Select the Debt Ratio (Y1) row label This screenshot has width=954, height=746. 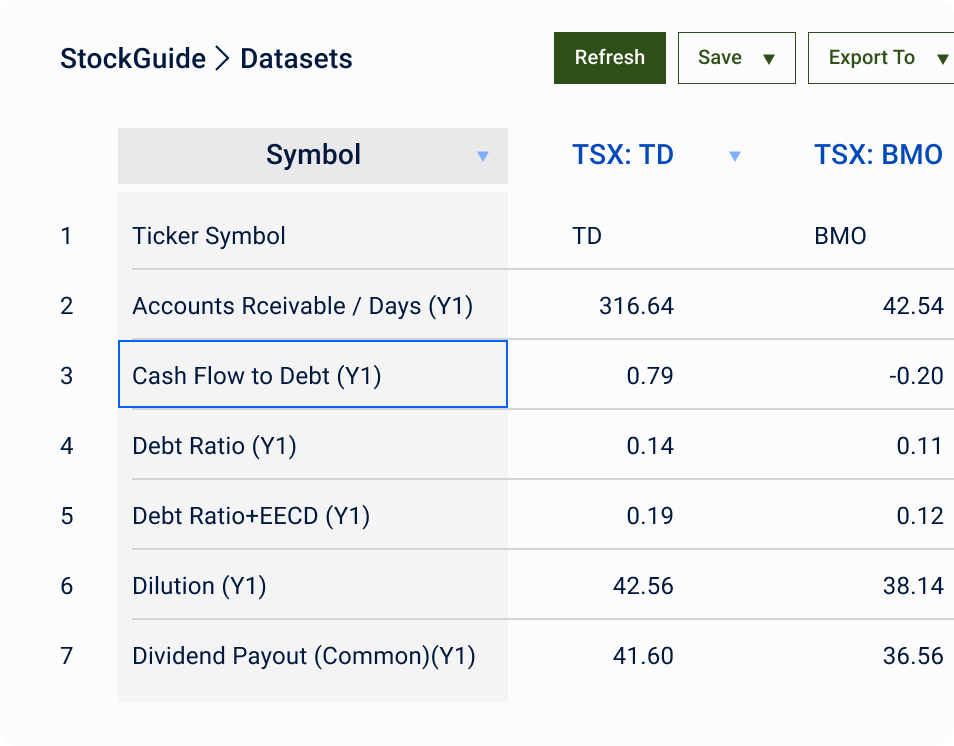(x=214, y=446)
